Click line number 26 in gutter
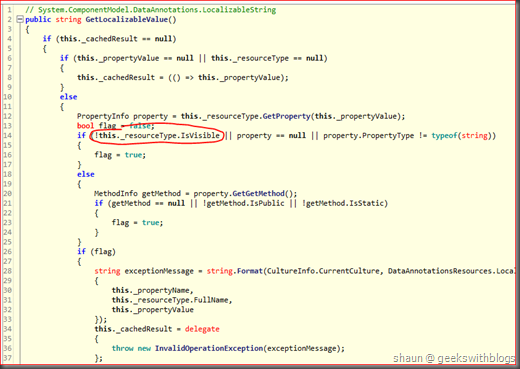Viewport: 520px width, 369px height. click(7, 251)
